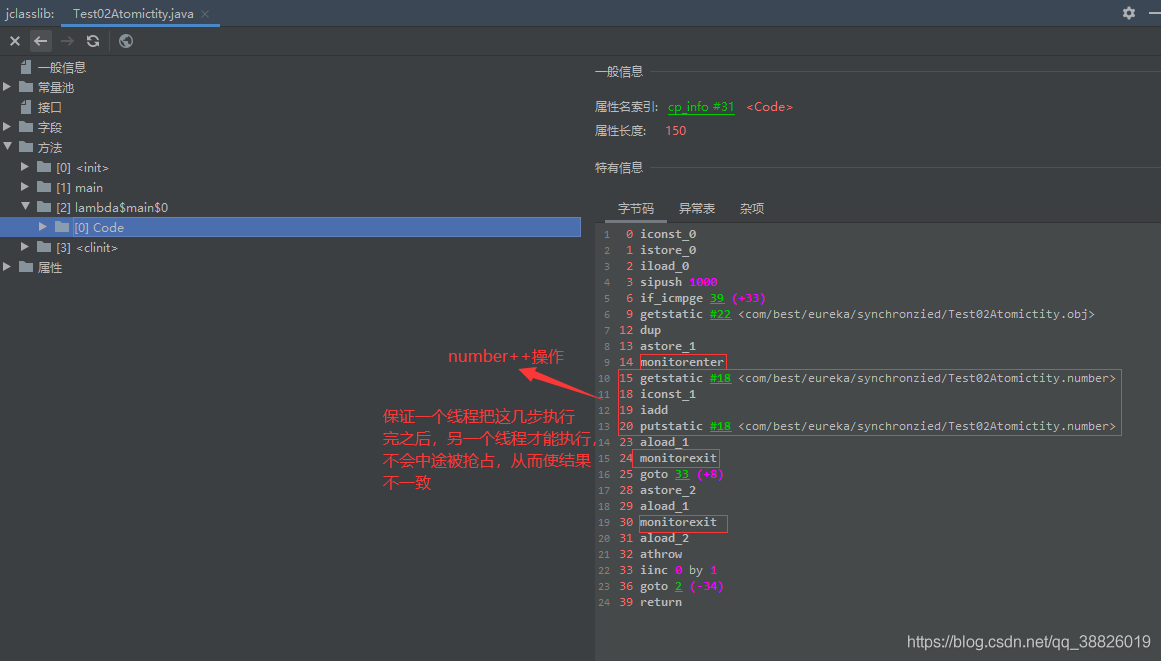Collapse the 方法 node
Image resolution: width=1161 pixels, height=661 pixels.
pos(7,147)
